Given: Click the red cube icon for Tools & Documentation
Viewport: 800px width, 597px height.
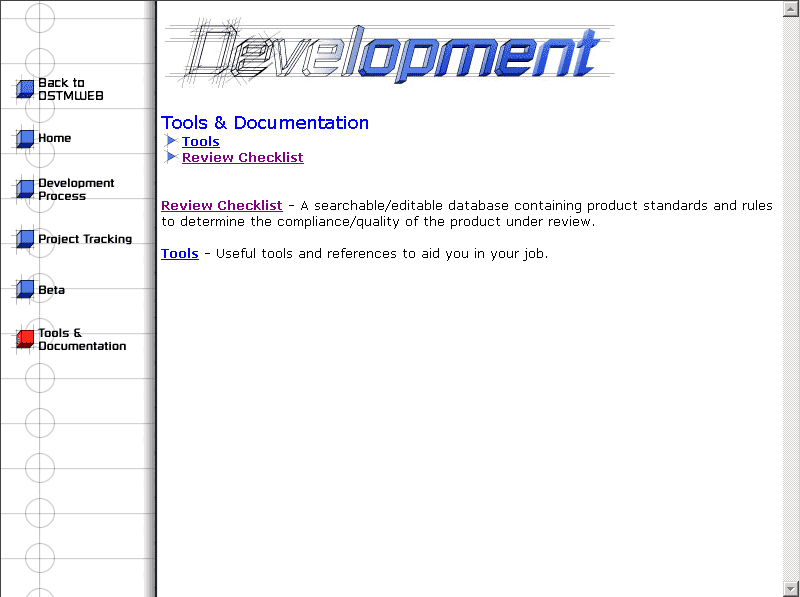Looking at the screenshot, I should click(25, 340).
